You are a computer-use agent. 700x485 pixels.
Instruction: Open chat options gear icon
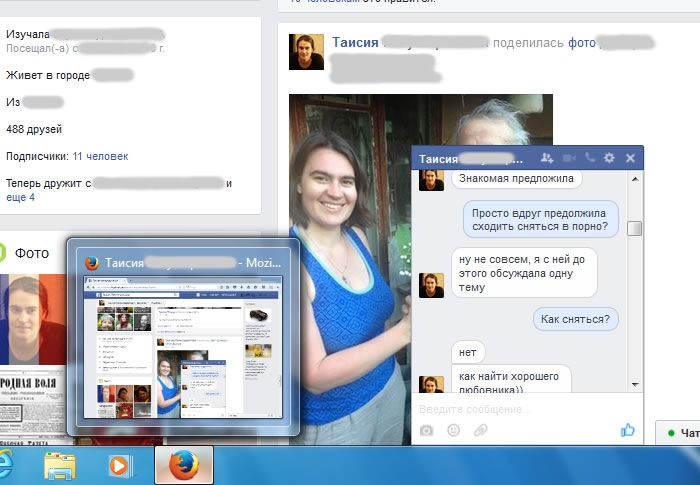coord(609,158)
